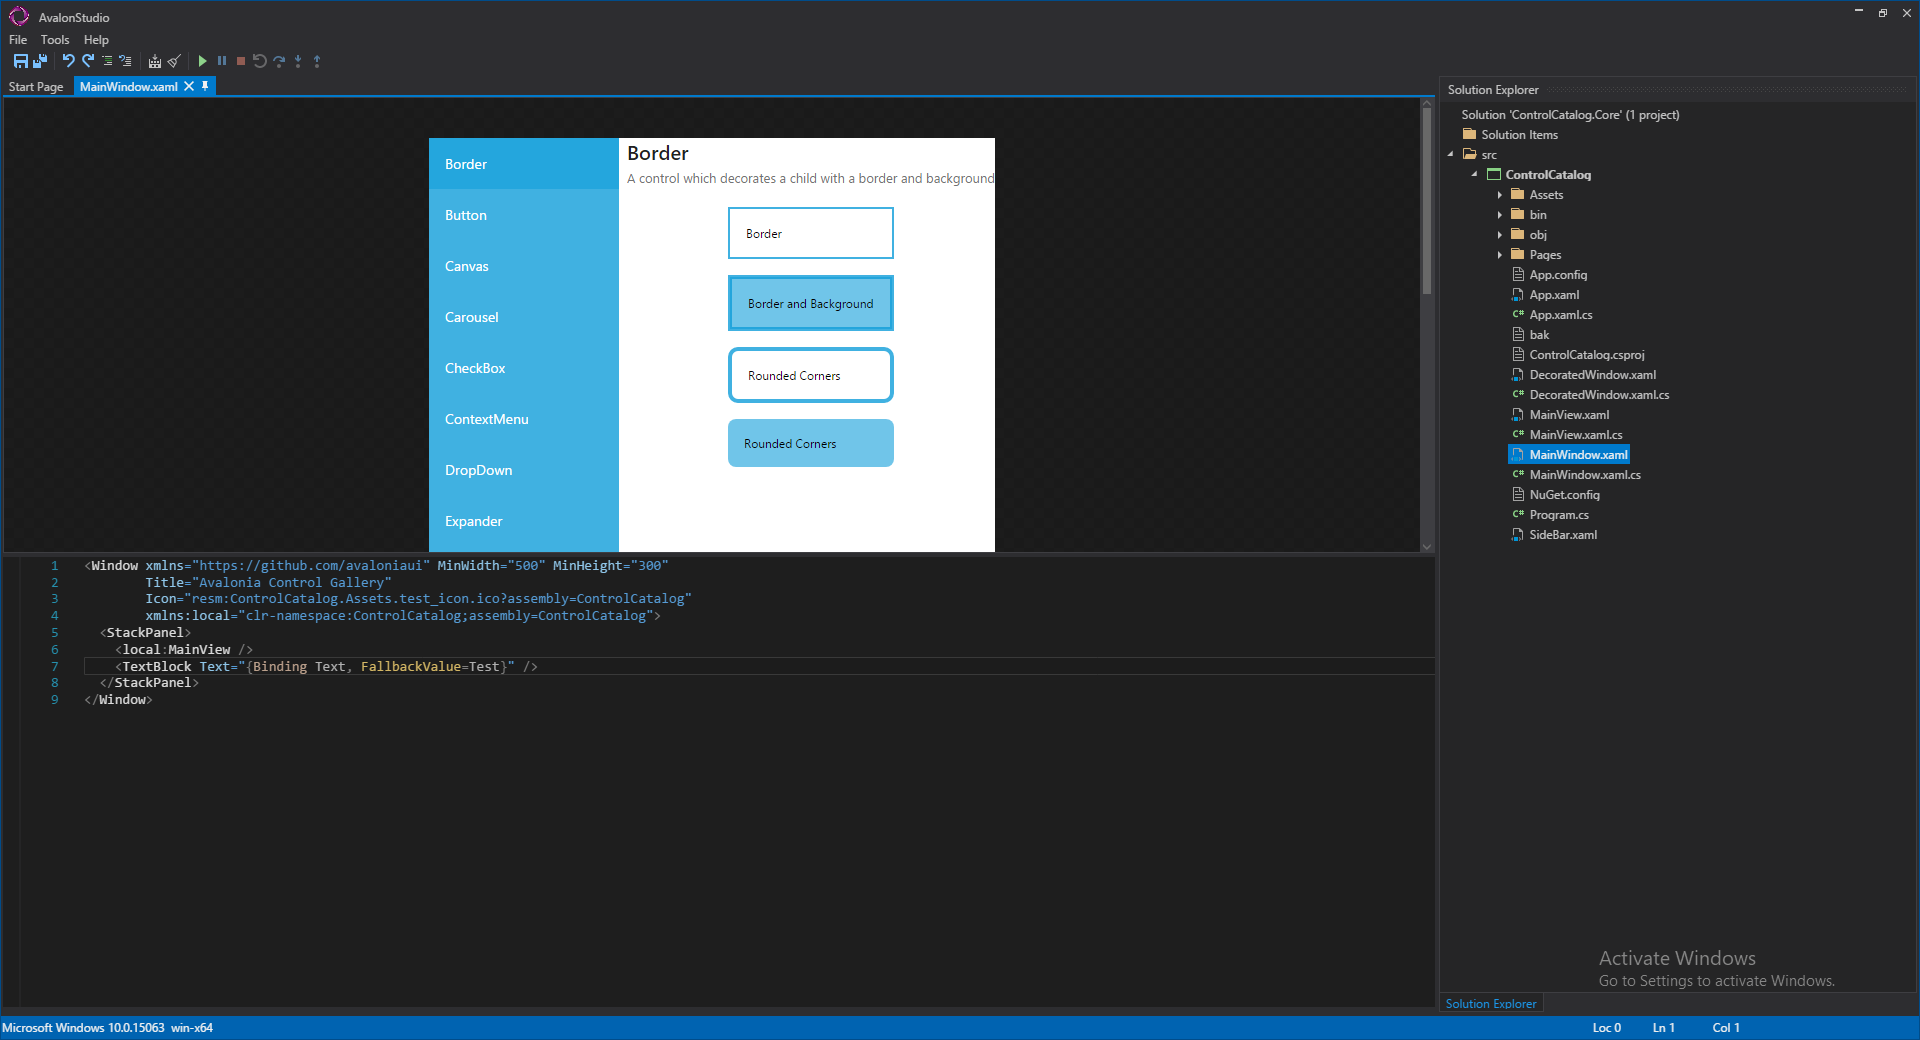
Task: Expand the Assets folder
Action: pyautogui.click(x=1500, y=195)
